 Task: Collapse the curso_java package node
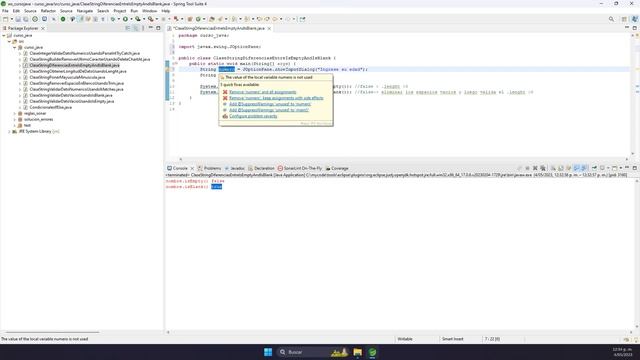pos(15,47)
